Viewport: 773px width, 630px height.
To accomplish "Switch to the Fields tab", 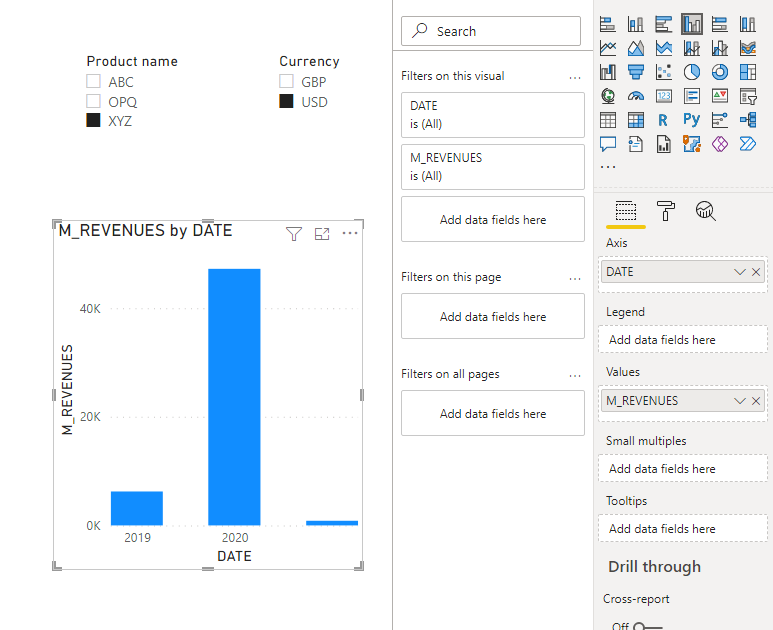I will tap(626, 211).
